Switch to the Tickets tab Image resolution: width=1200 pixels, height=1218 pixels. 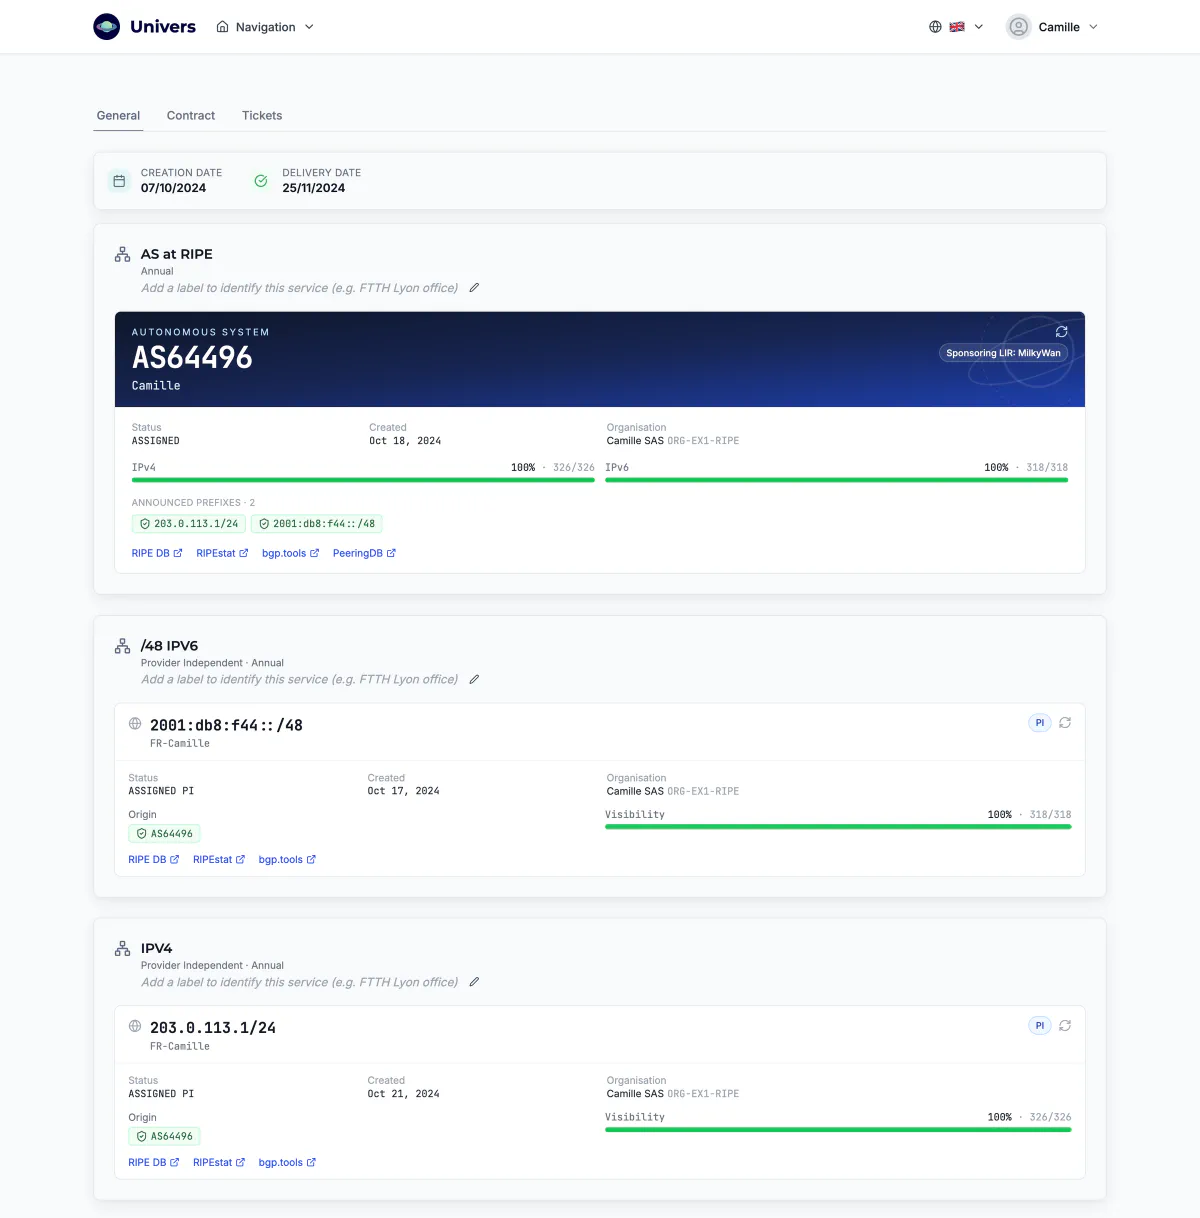click(x=262, y=115)
